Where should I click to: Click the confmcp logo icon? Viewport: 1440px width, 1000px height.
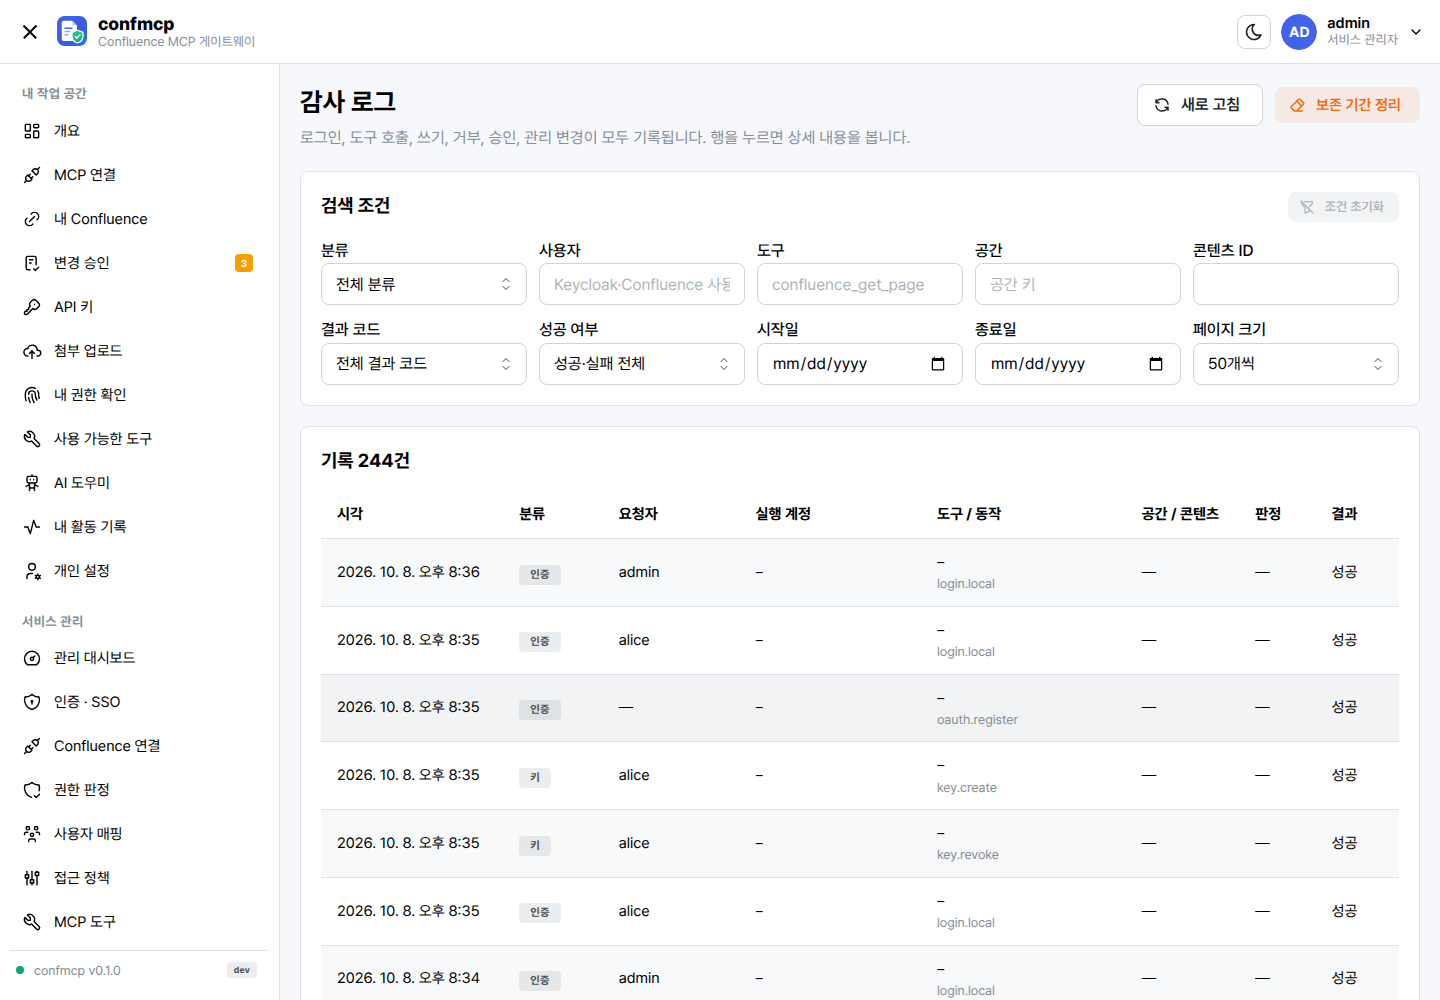pos(72,31)
